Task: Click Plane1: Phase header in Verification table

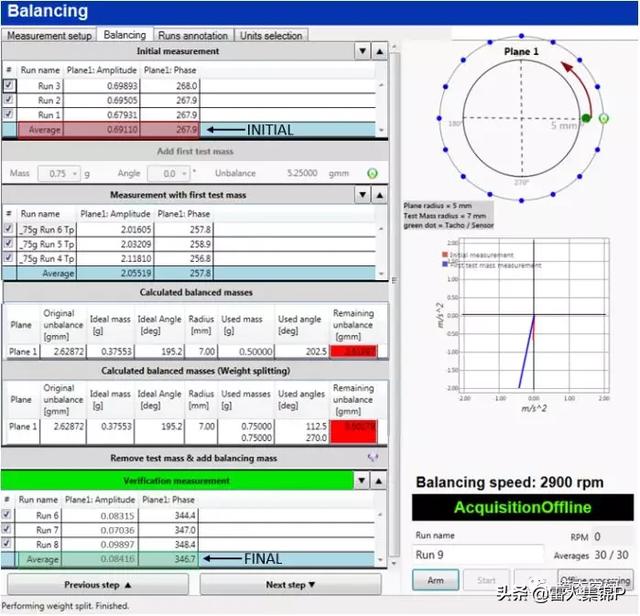Action: pos(168,500)
